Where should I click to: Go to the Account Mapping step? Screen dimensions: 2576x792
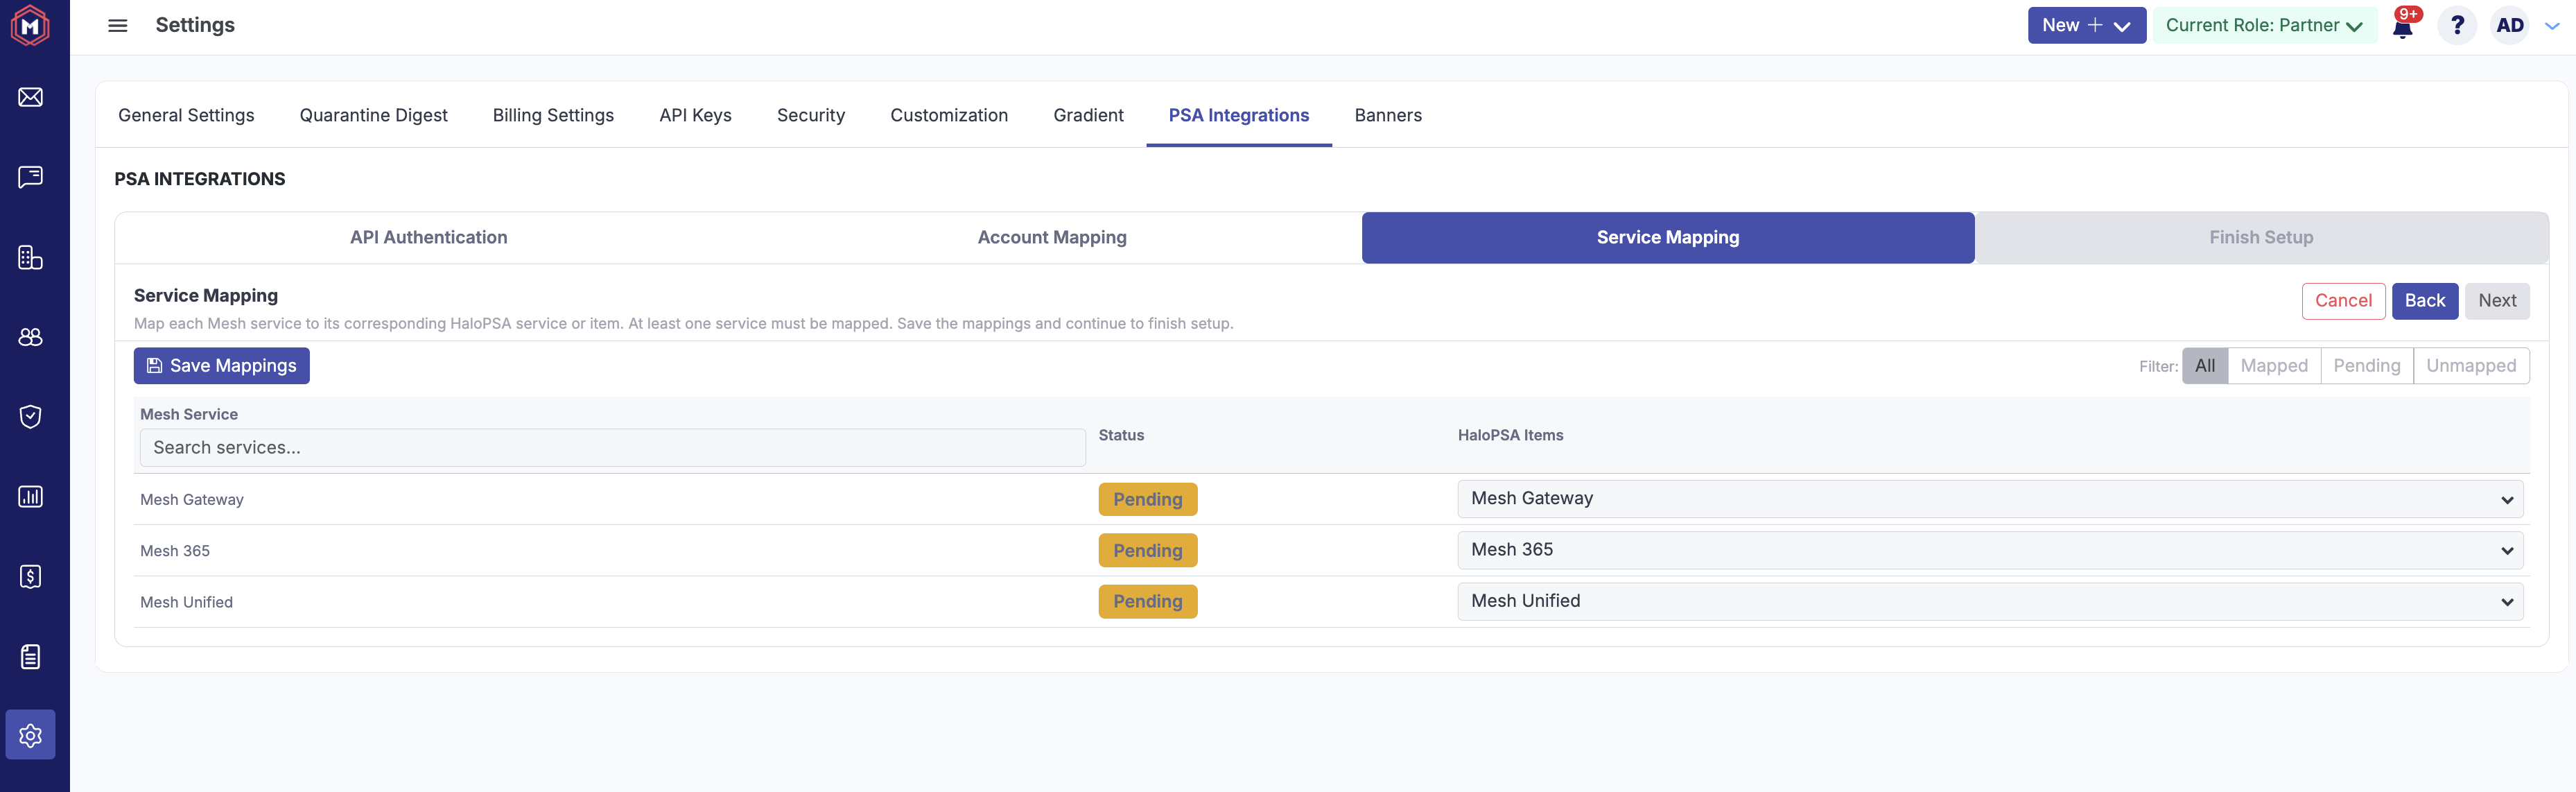pos(1052,238)
